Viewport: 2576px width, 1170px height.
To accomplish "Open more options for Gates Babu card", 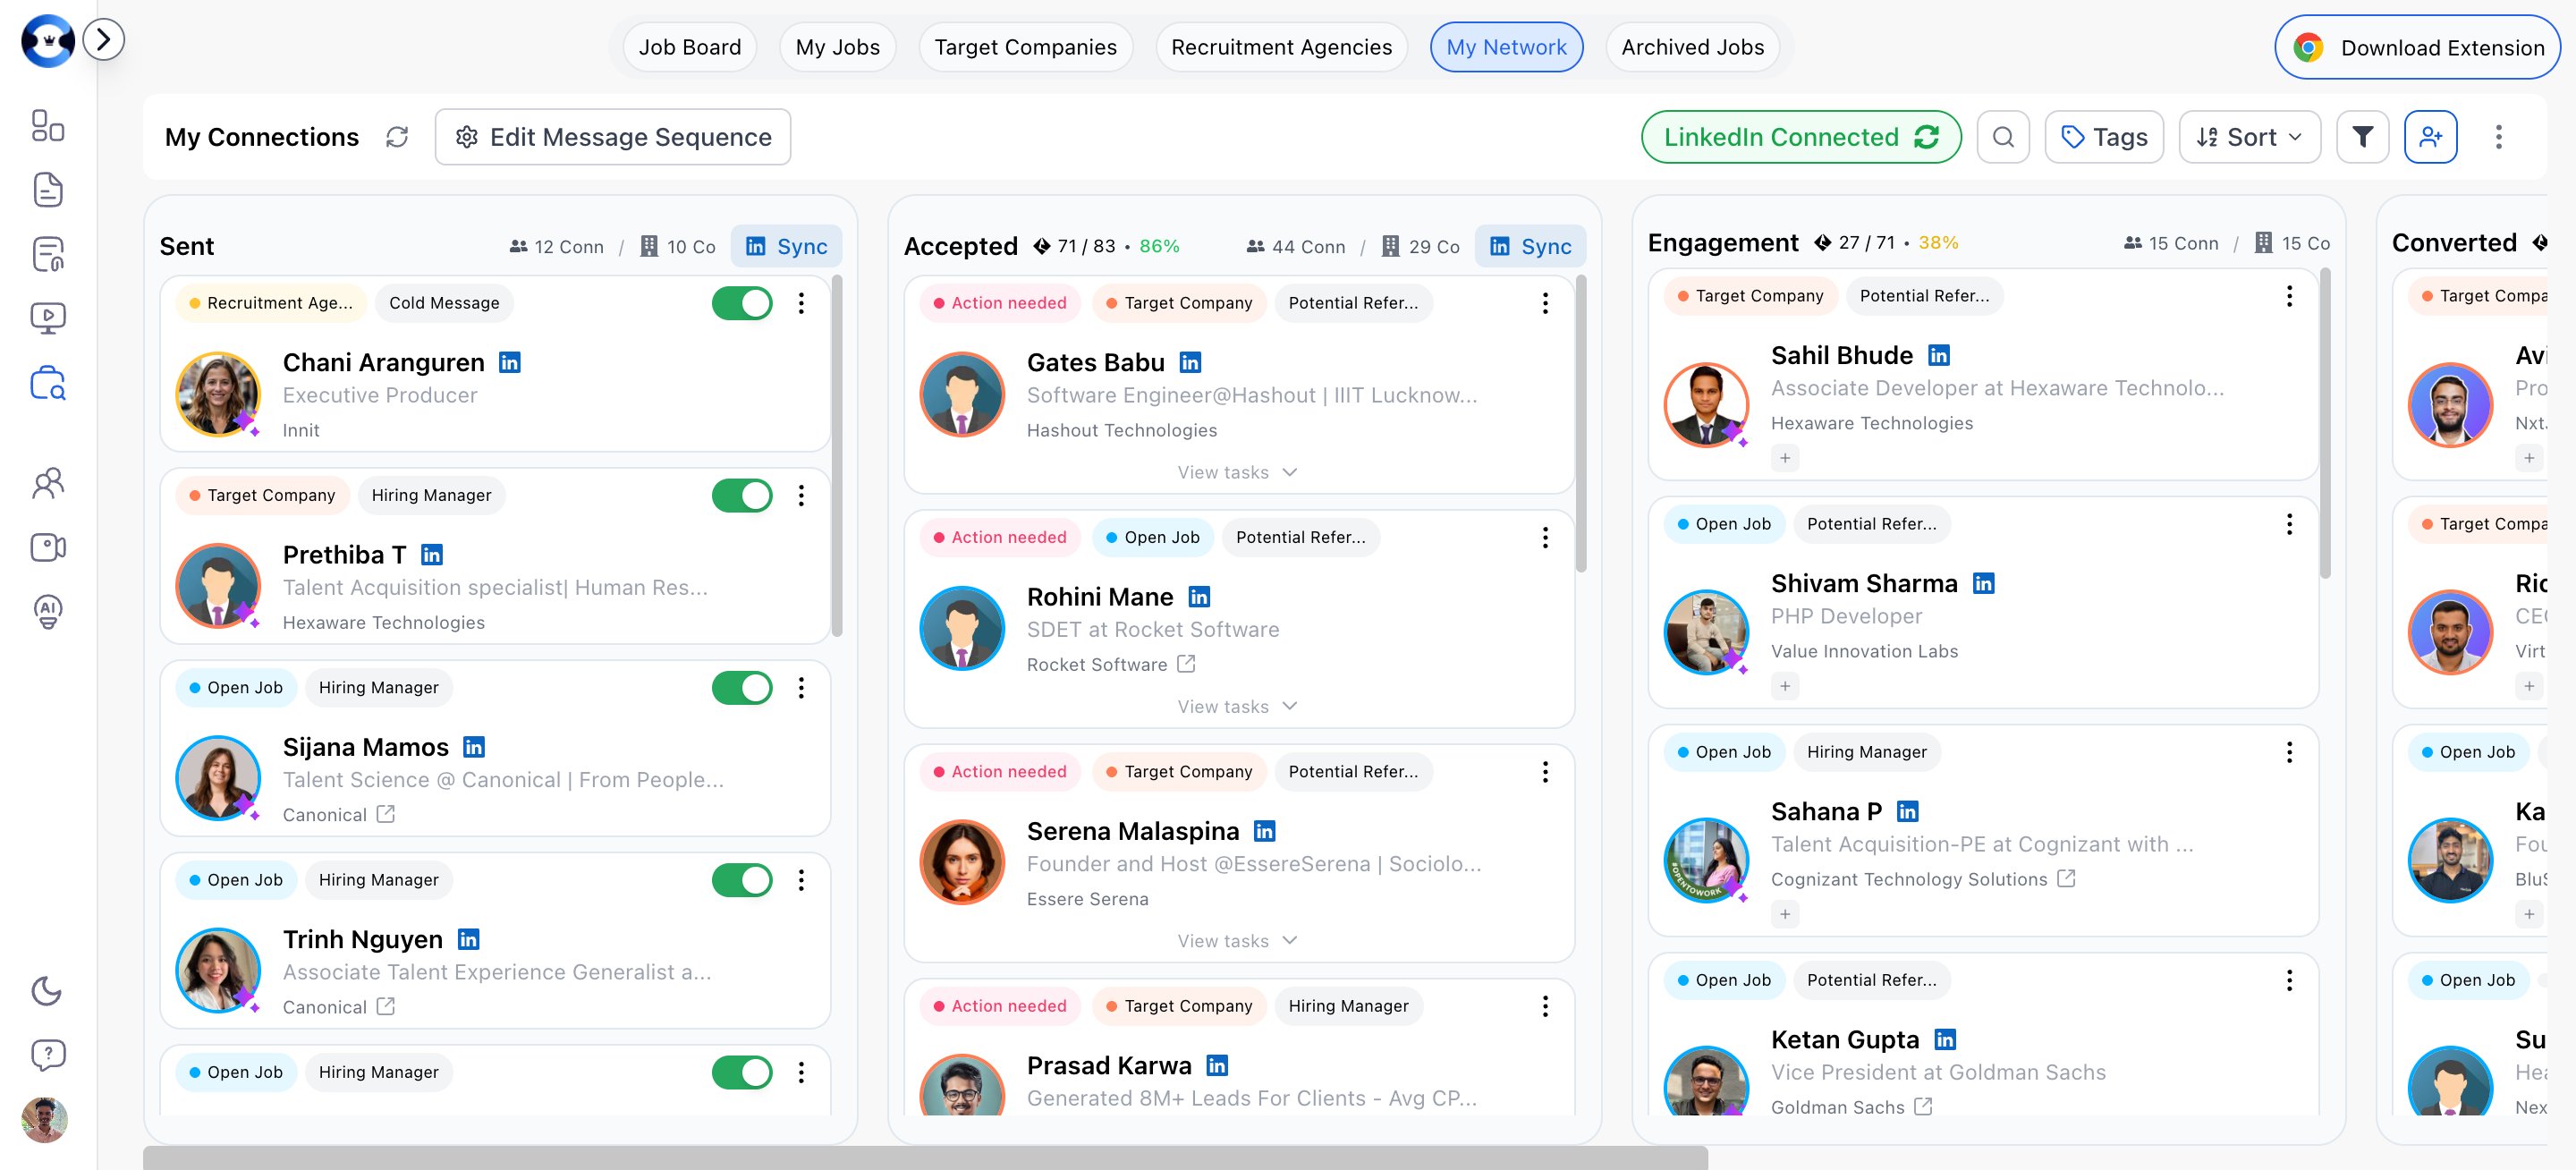I will point(1545,303).
